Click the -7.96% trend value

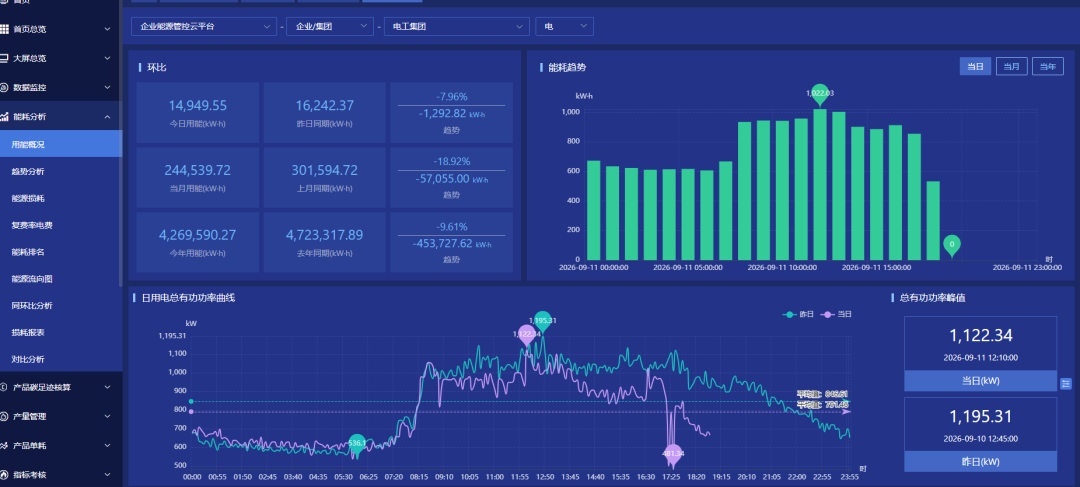tap(452, 96)
